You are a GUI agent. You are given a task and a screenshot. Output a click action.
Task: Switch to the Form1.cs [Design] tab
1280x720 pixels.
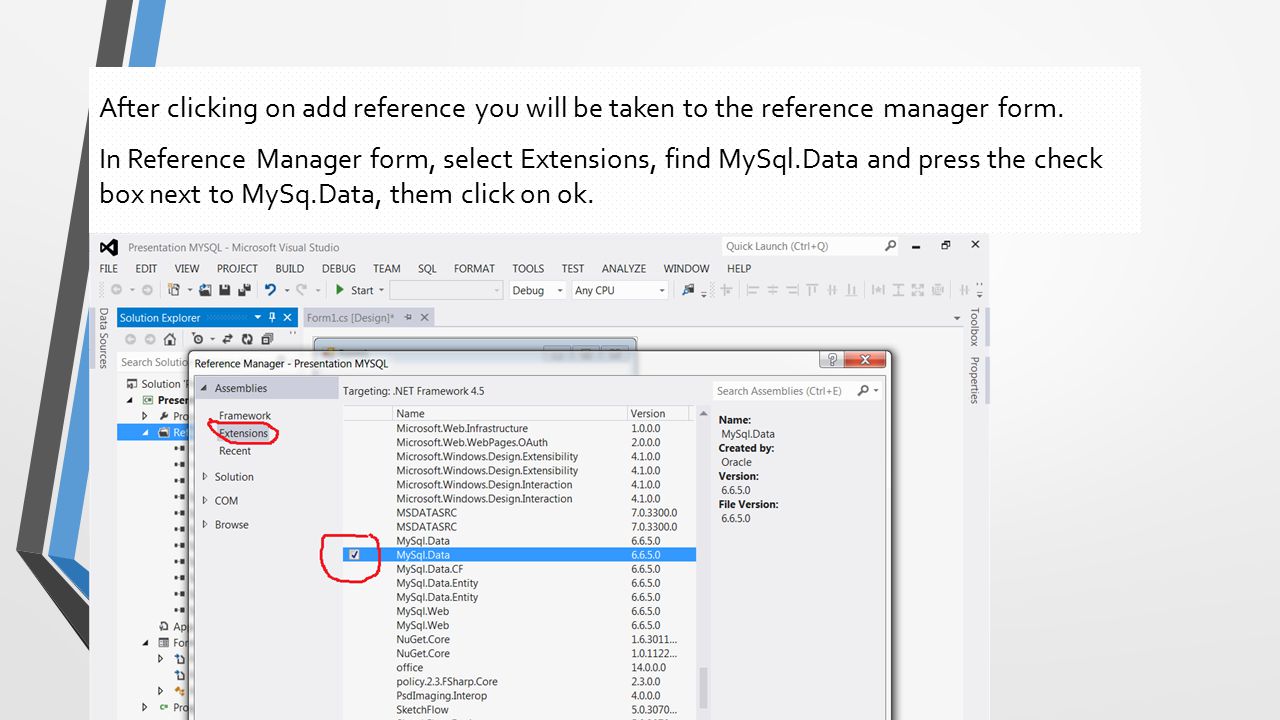tap(350, 317)
